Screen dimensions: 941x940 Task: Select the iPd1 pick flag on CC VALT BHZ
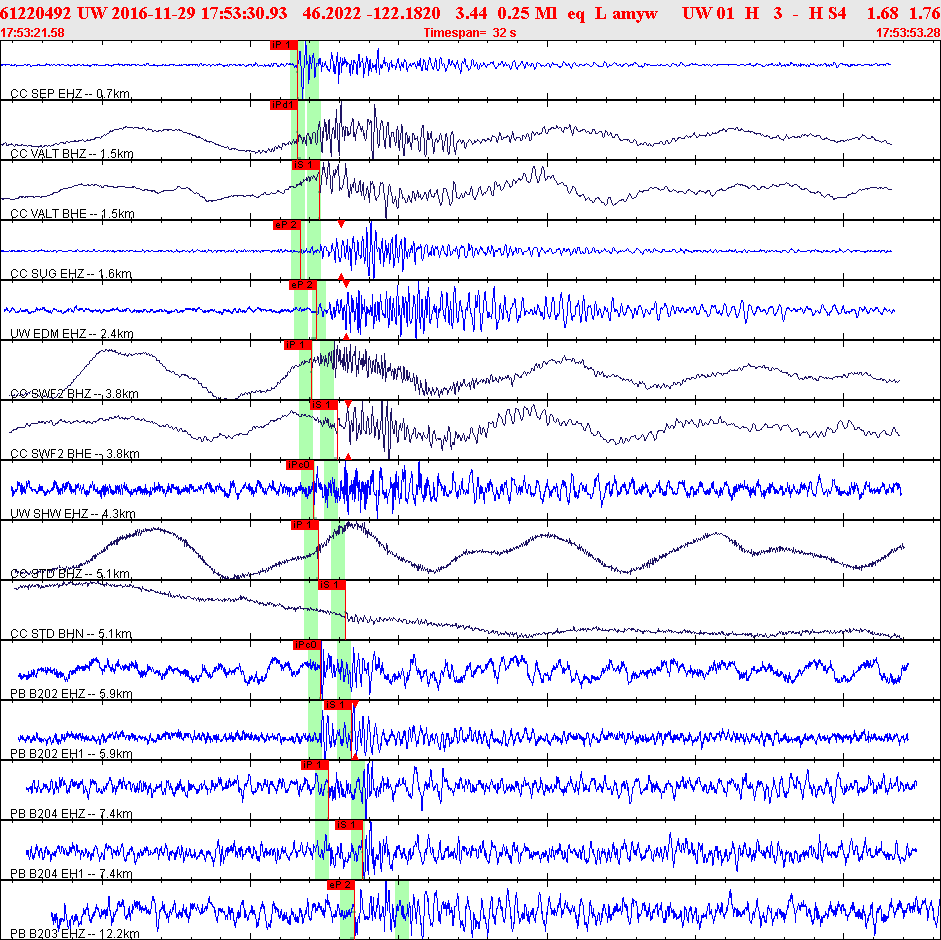pyautogui.click(x=284, y=105)
